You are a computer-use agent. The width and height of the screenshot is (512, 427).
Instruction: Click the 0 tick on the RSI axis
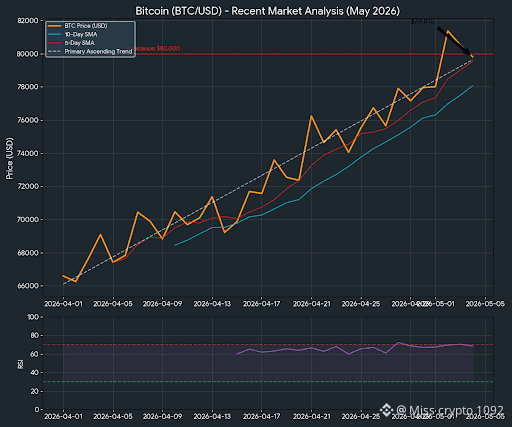click(x=37, y=410)
